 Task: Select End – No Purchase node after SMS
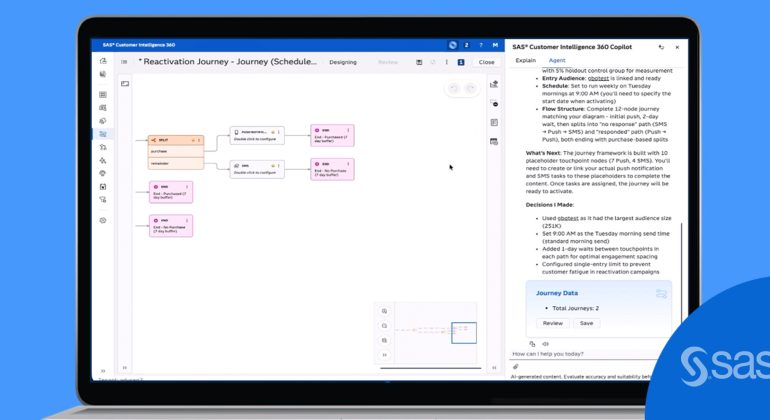[x=332, y=169]
